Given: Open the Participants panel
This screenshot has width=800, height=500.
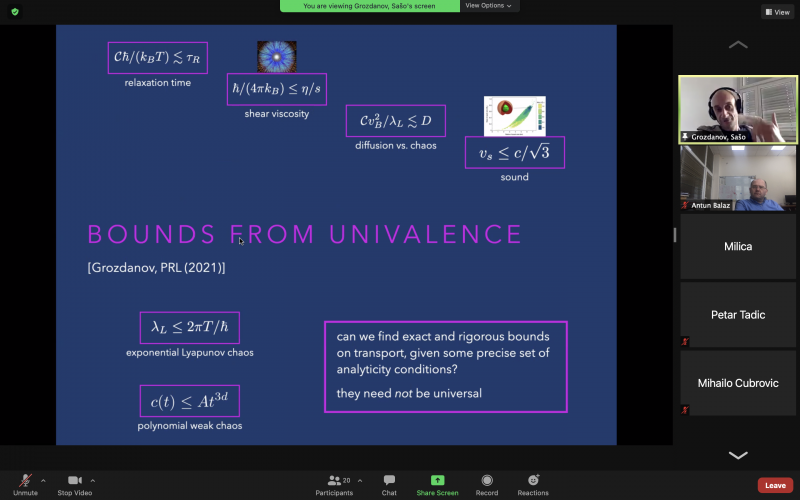Looking at the screenshot, I should coord(334,482).
